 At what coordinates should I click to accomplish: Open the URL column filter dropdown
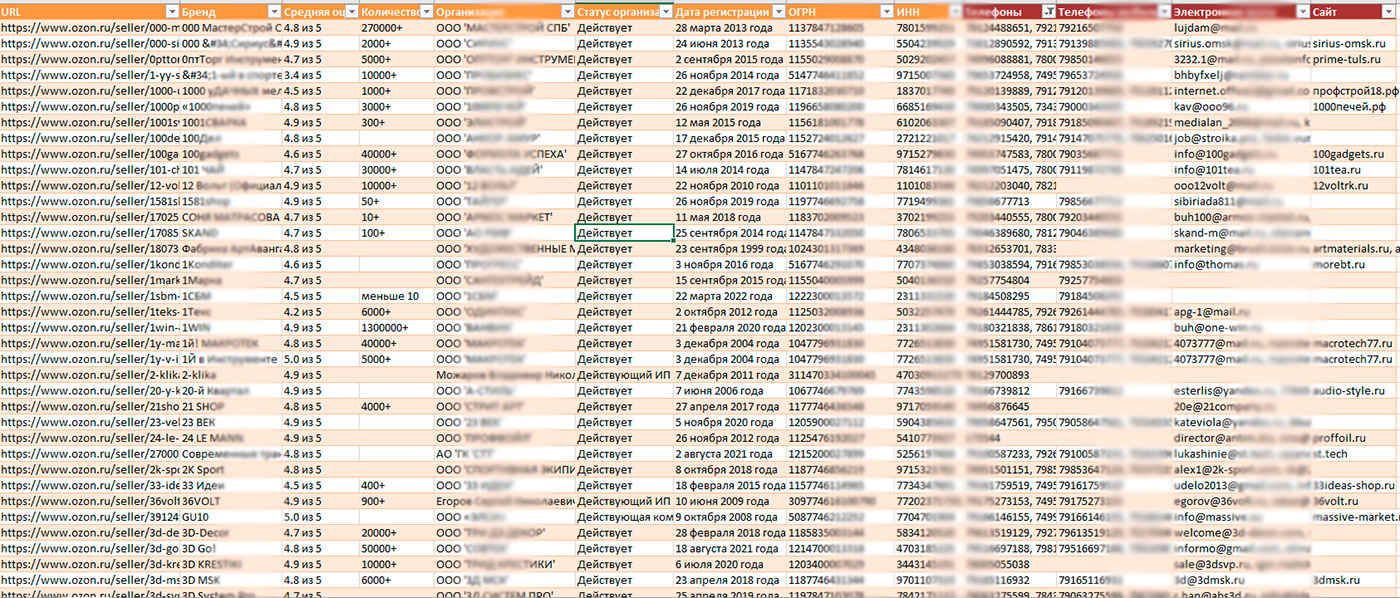click(172, 11)
